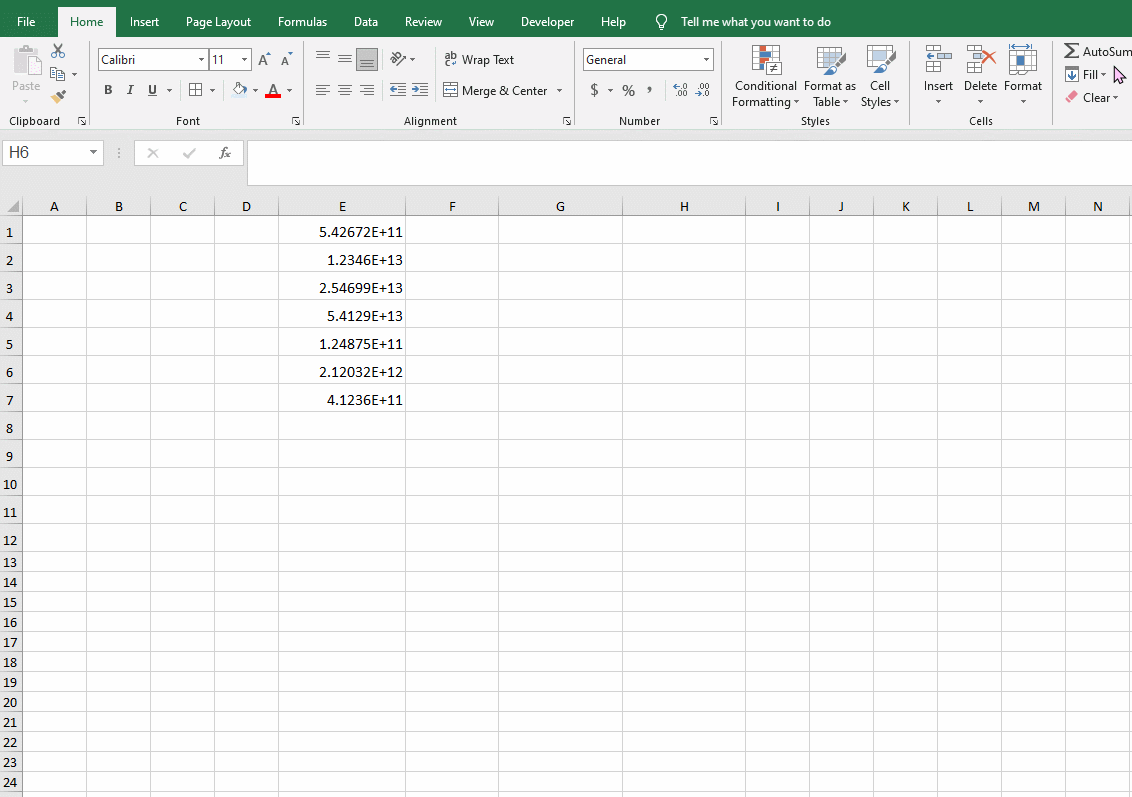Click the Name Box showing H6

[x=53, y=152]
